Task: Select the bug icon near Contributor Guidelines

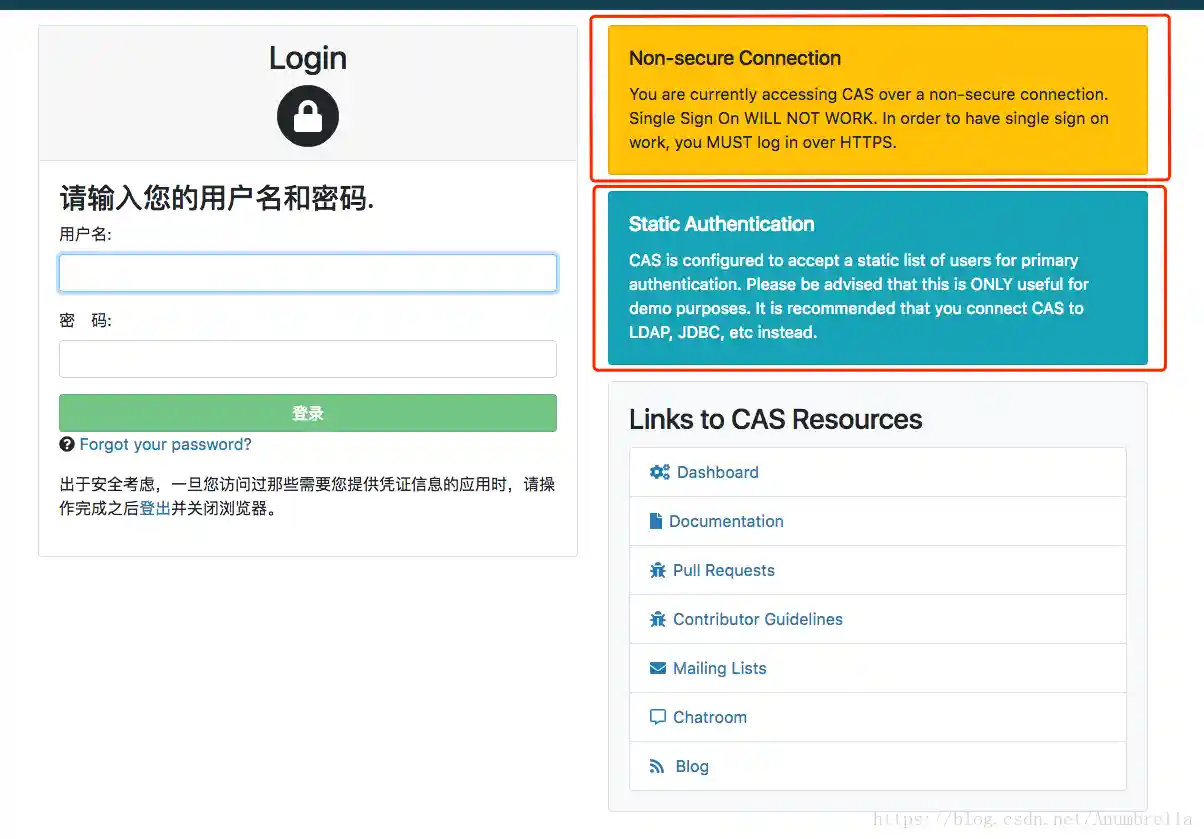Action: tap(659, 619)
